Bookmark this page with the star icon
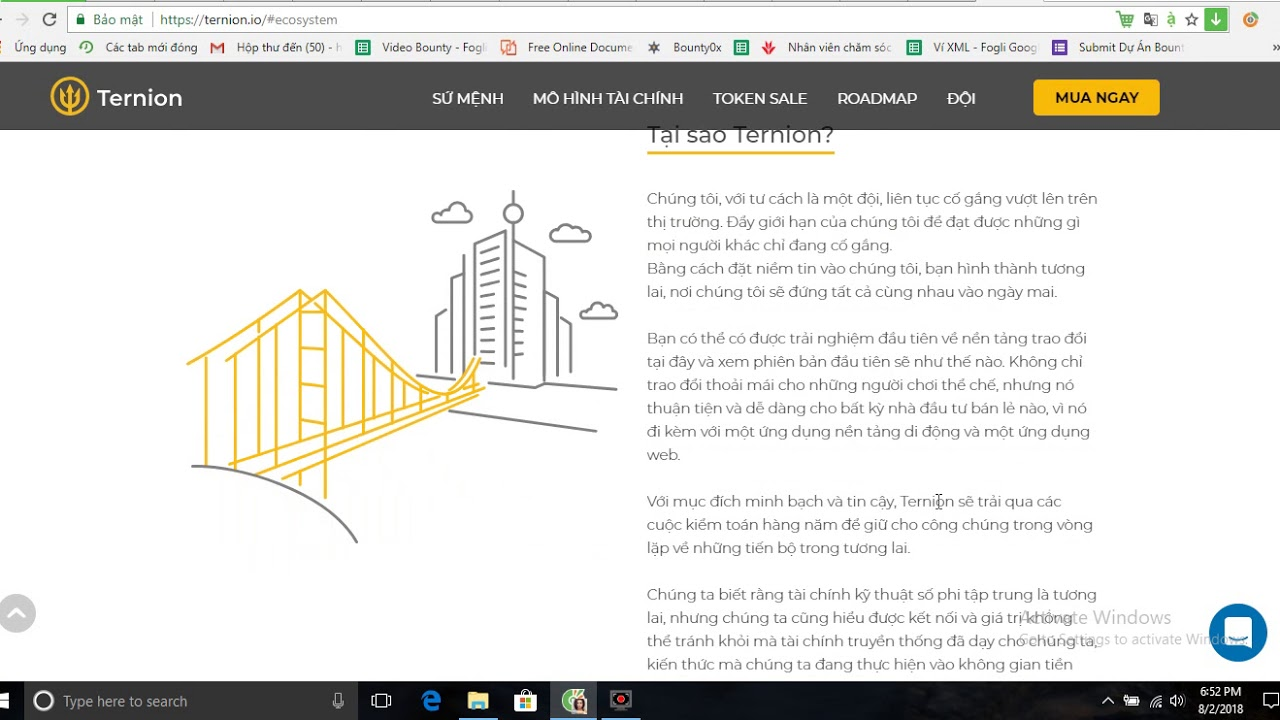Screen dimensions: 1280x720 1192,19
